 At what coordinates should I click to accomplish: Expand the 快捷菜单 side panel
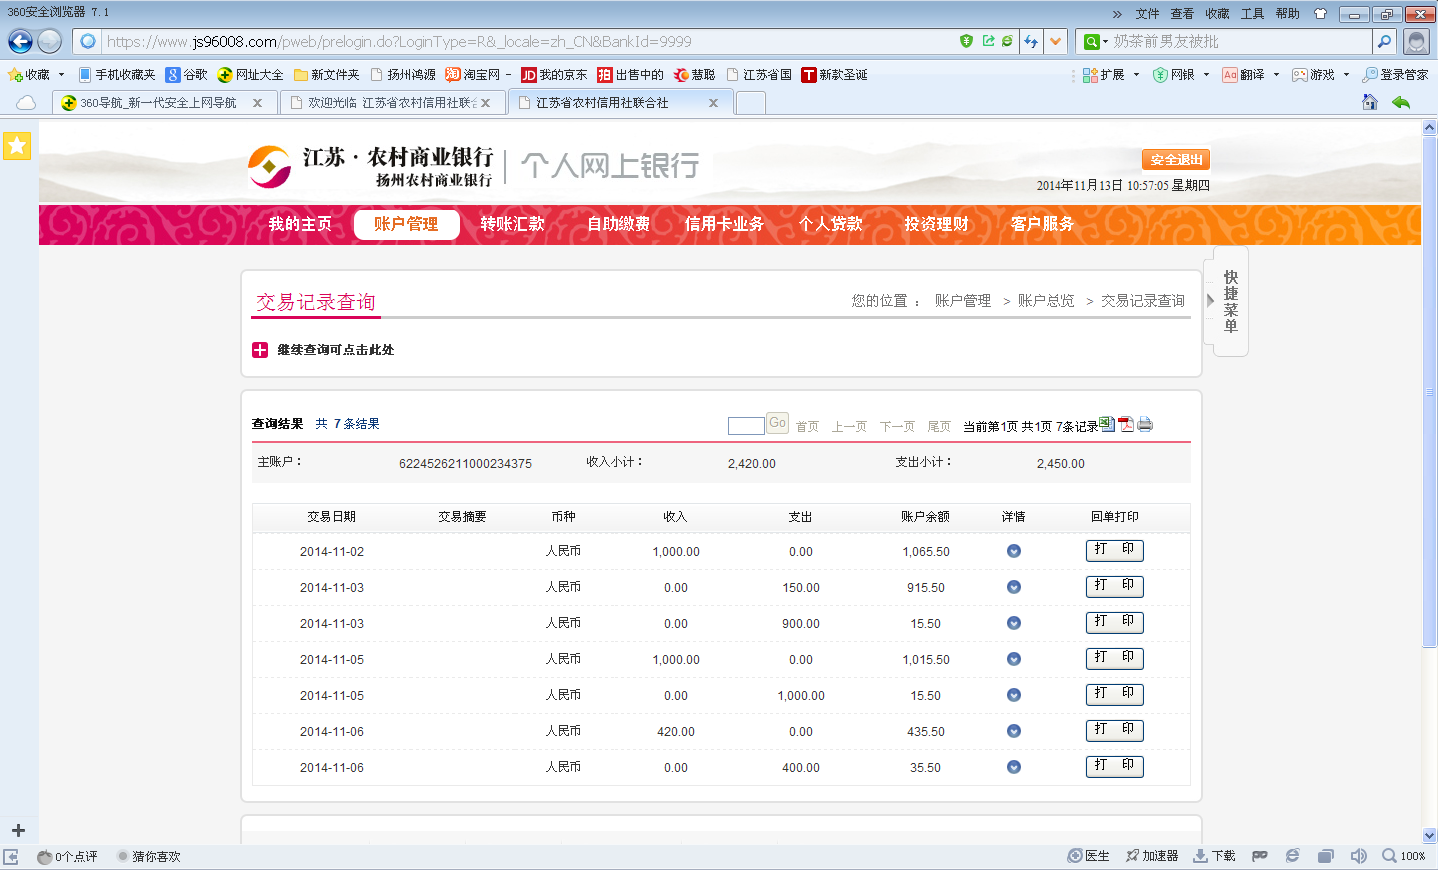pyautogui.click(x=1229, y=301)
